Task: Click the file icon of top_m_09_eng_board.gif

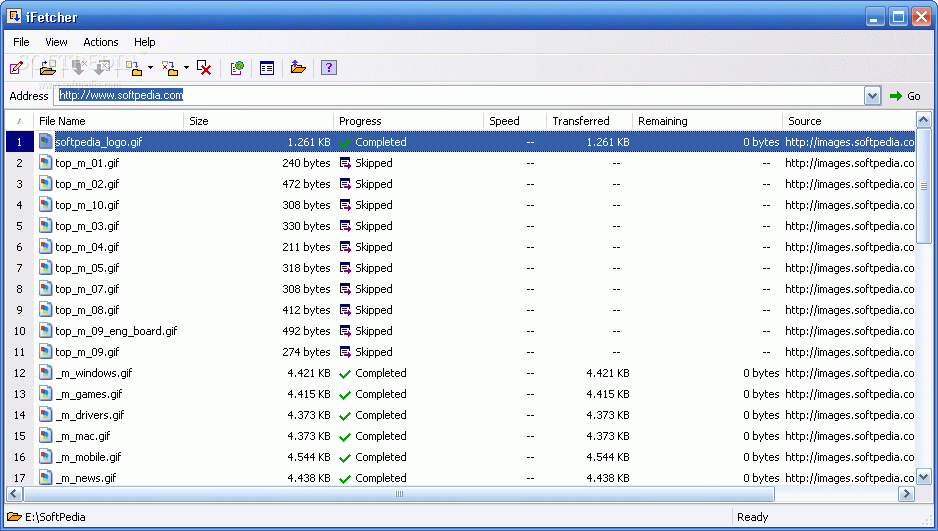Action: coord(45,331)
